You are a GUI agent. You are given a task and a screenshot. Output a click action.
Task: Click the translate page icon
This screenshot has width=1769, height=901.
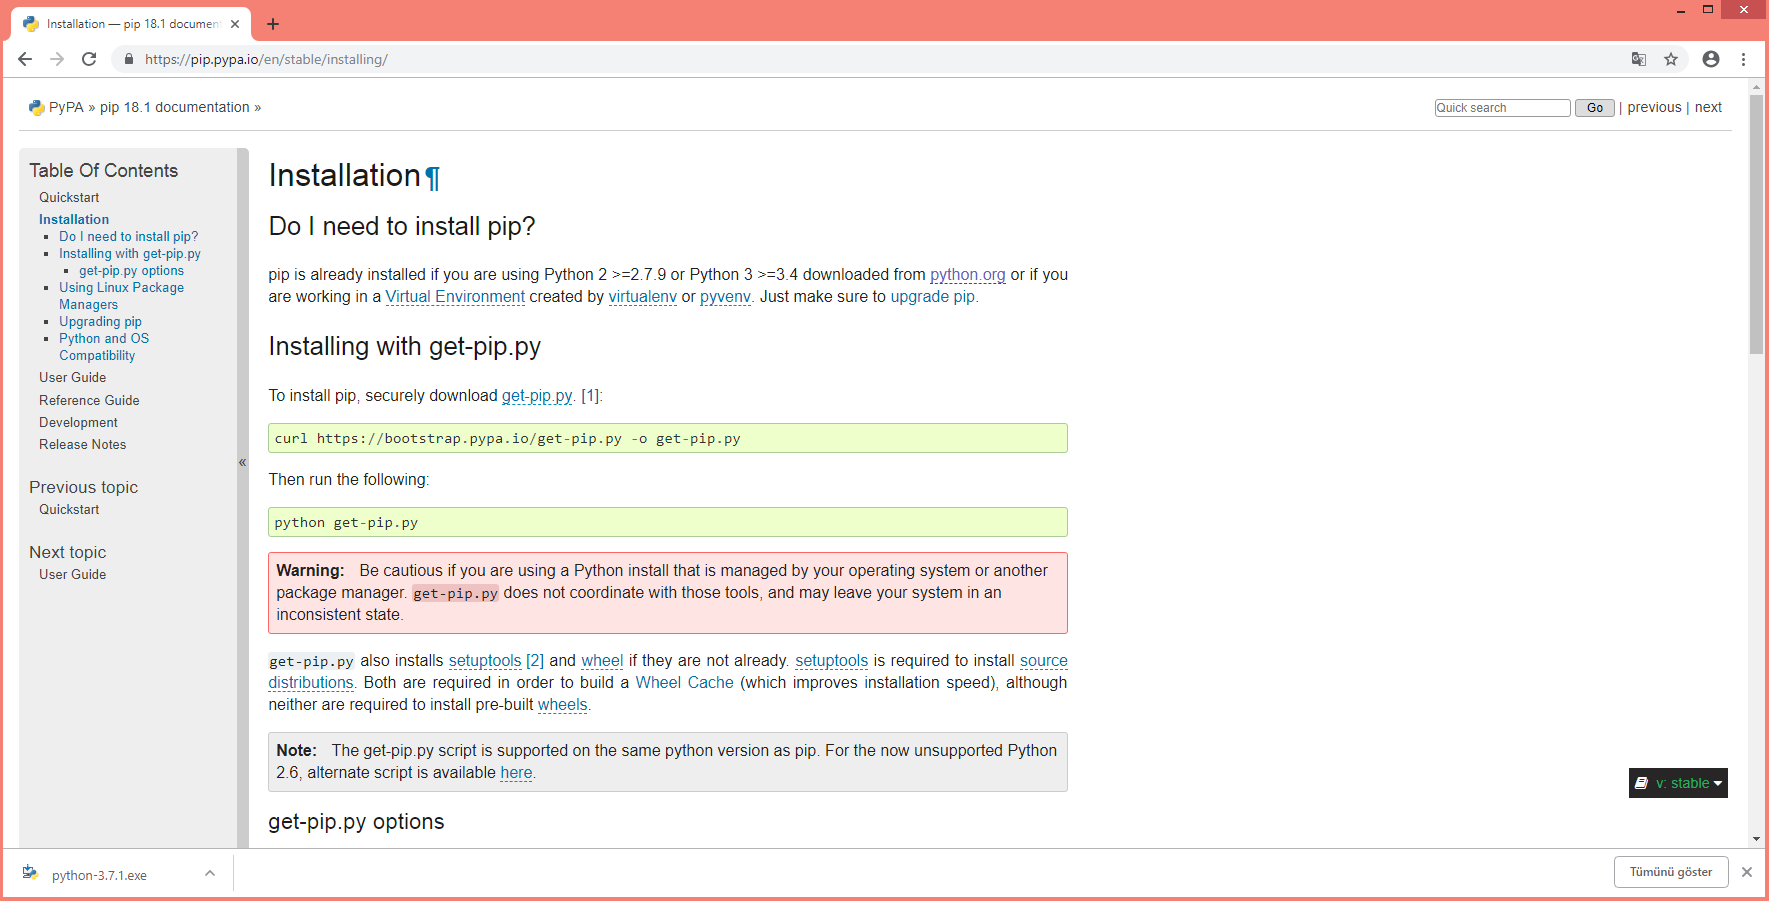click(x=1638, y=59)
